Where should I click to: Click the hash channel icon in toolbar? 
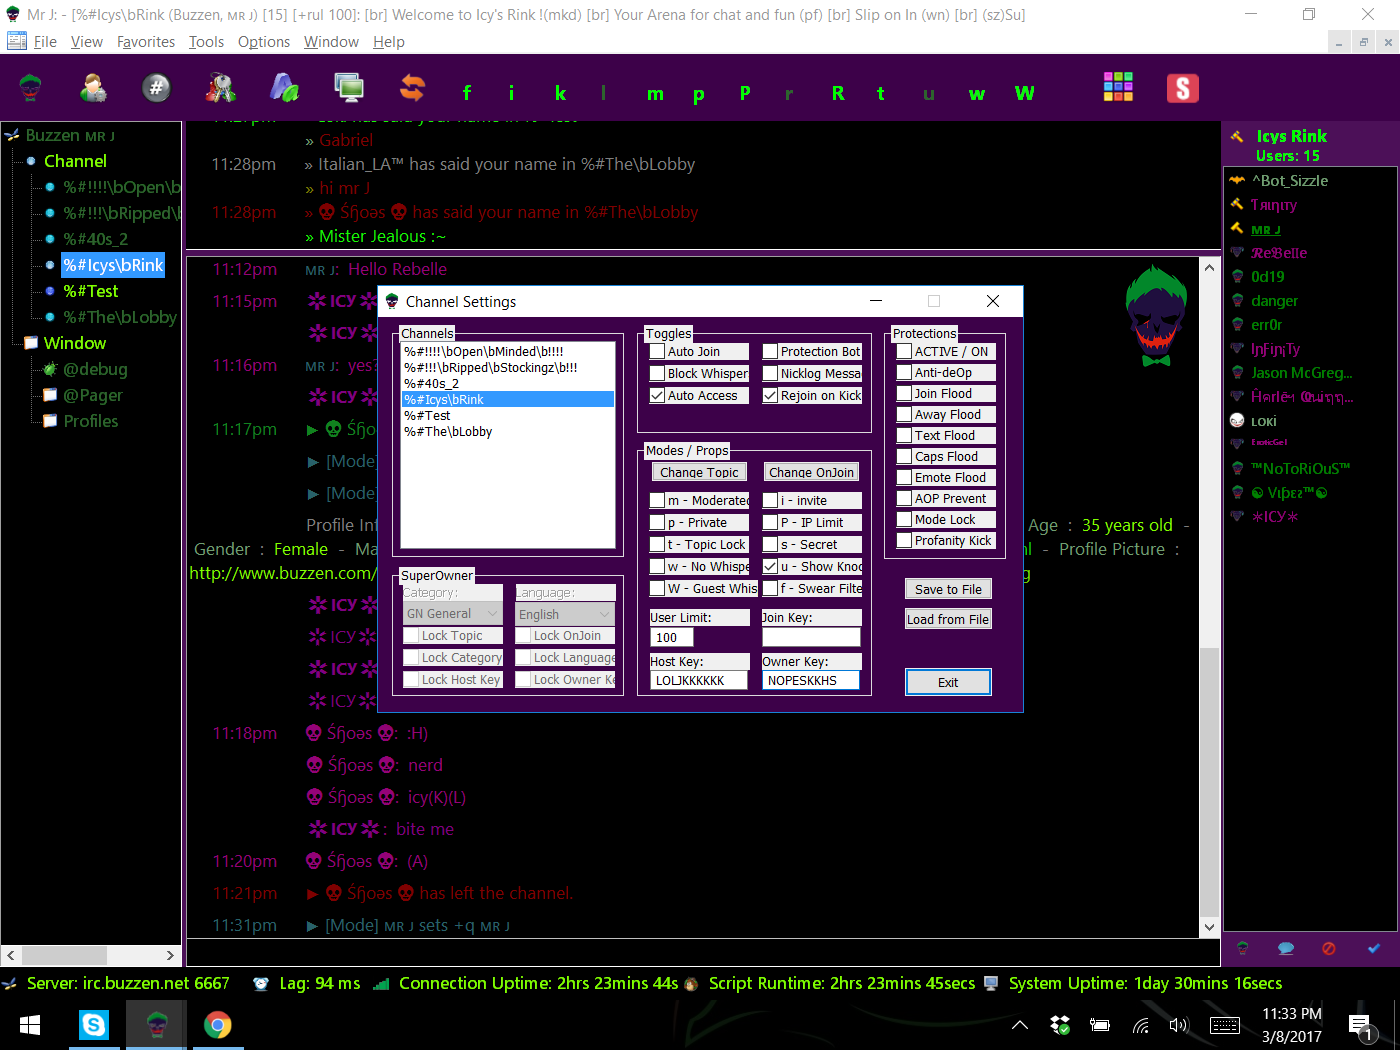[x=156, y=89]
